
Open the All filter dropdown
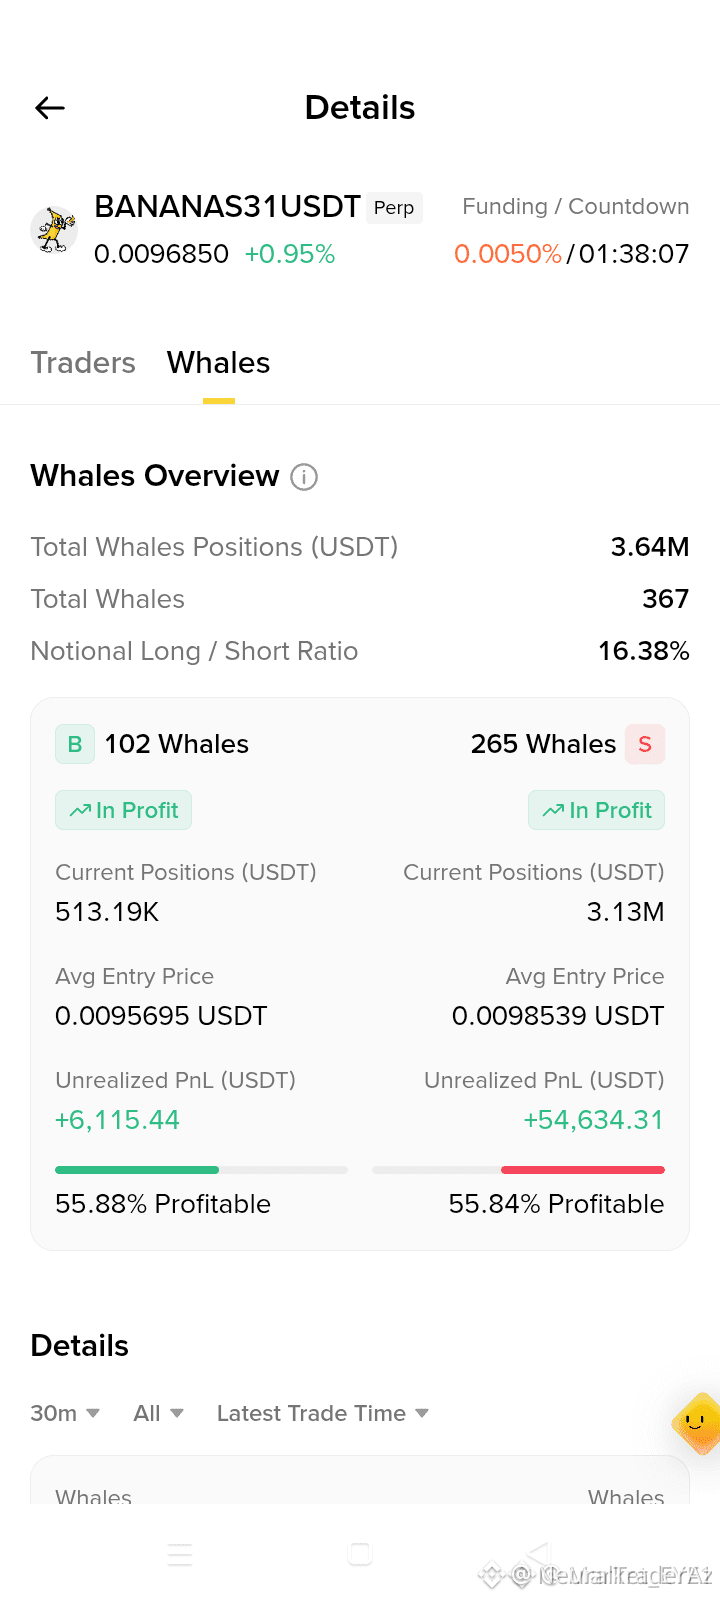click(158, 1413)
